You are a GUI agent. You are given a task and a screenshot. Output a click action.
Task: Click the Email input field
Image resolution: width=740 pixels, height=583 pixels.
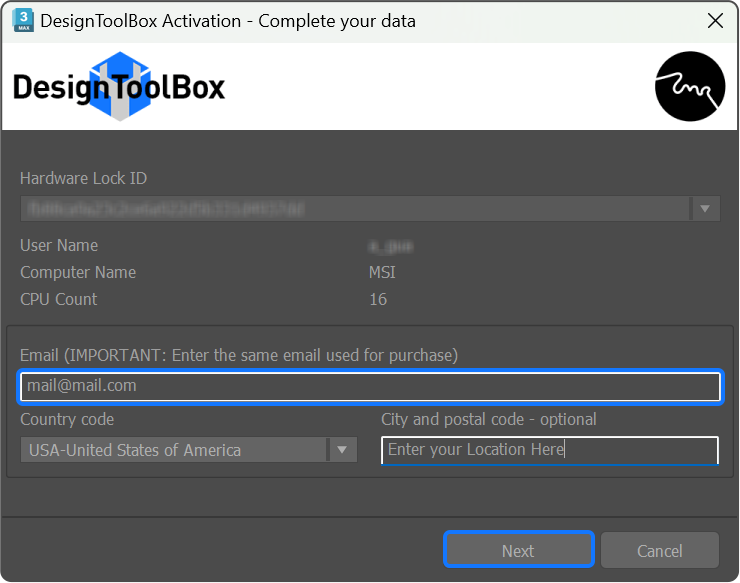pos(370,386)
